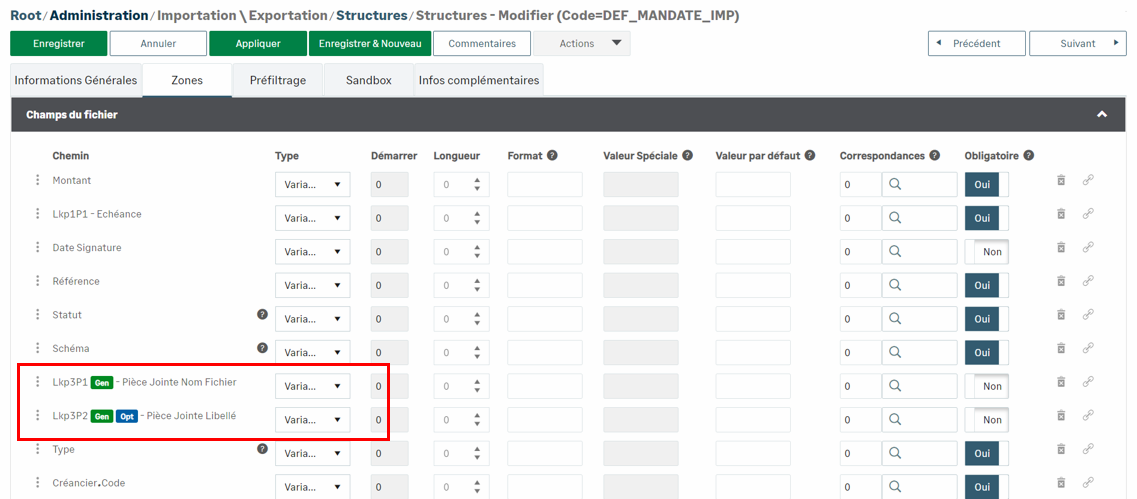
Task: Go to next record with Suivant
Action: (x=1078, y=44)
